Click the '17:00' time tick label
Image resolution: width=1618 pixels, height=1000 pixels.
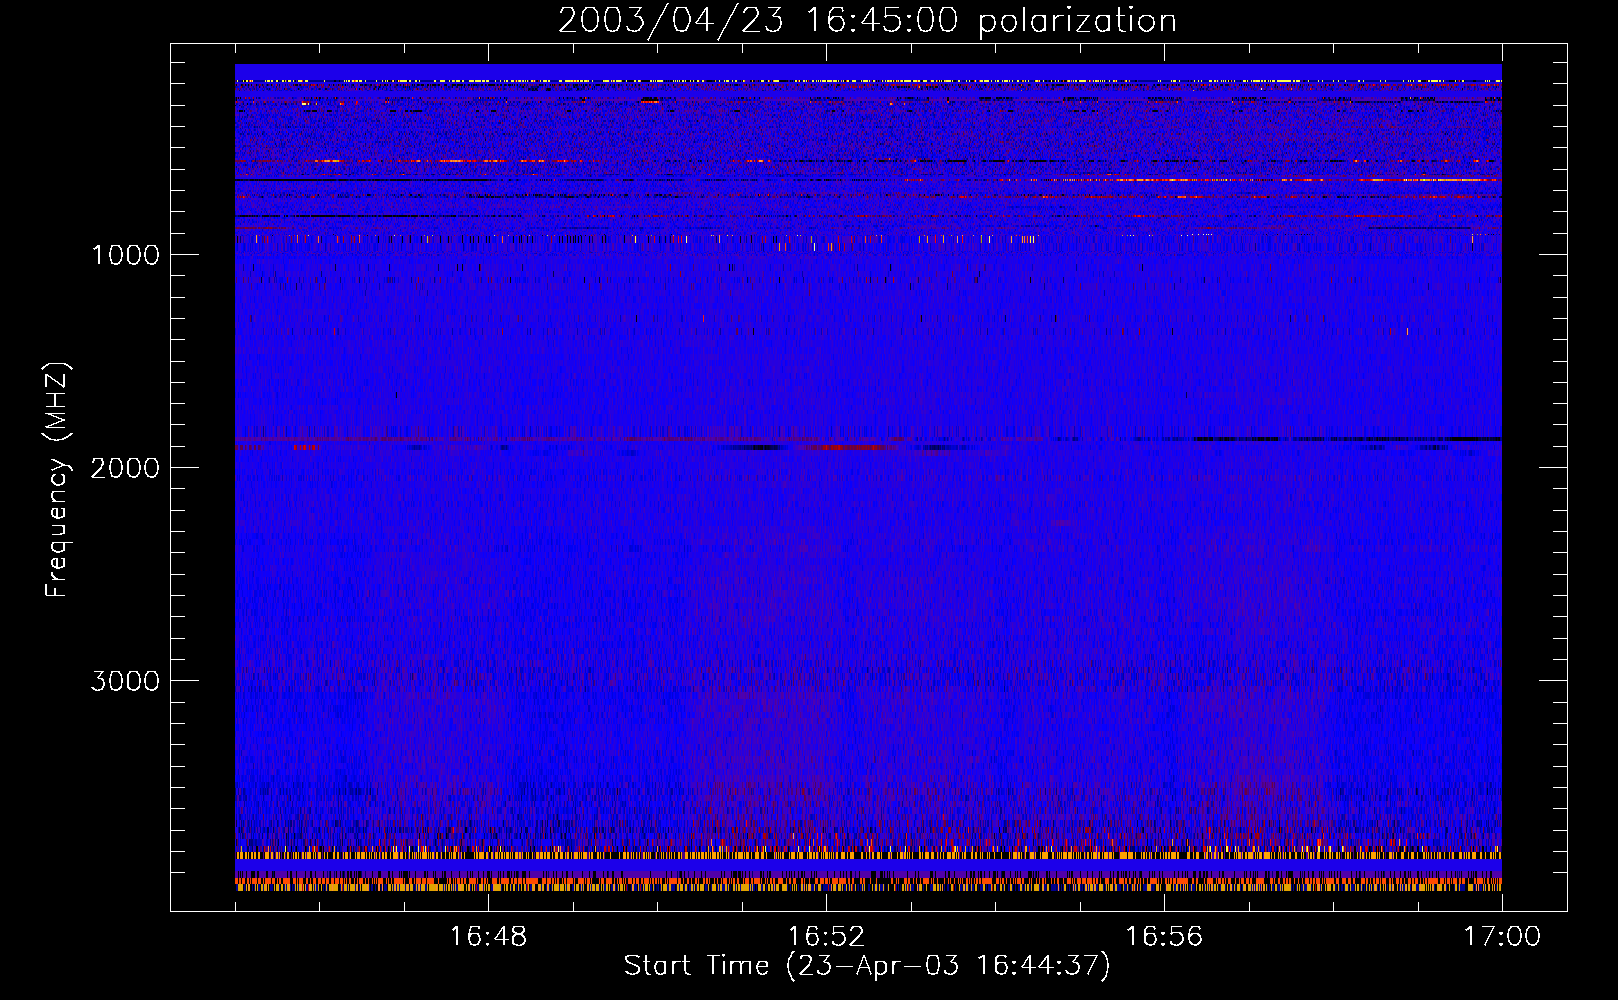pyautogui.click(x=1502, y=937)
